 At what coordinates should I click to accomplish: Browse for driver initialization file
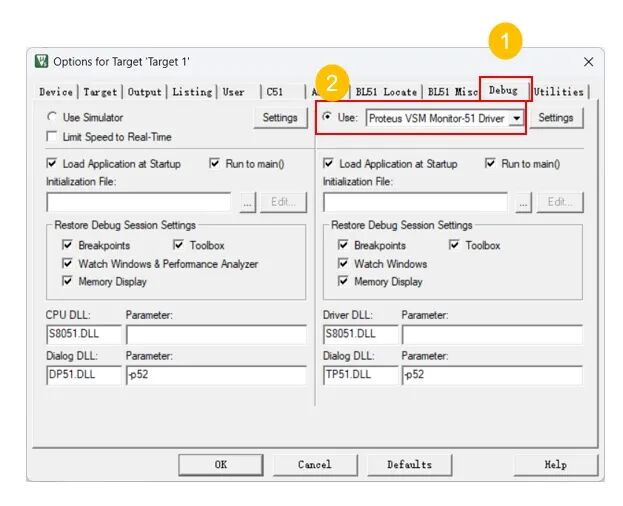tap(523, 203)
